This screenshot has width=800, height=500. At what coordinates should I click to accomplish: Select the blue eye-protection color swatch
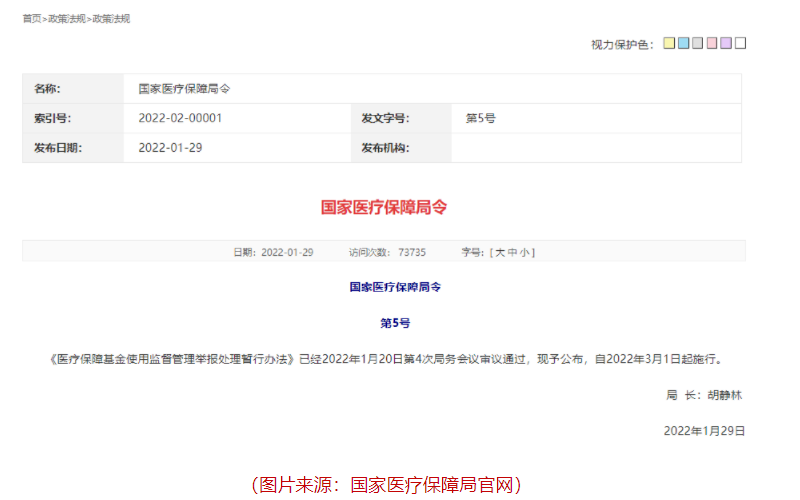pyautogui.click(x=683, y=43)
